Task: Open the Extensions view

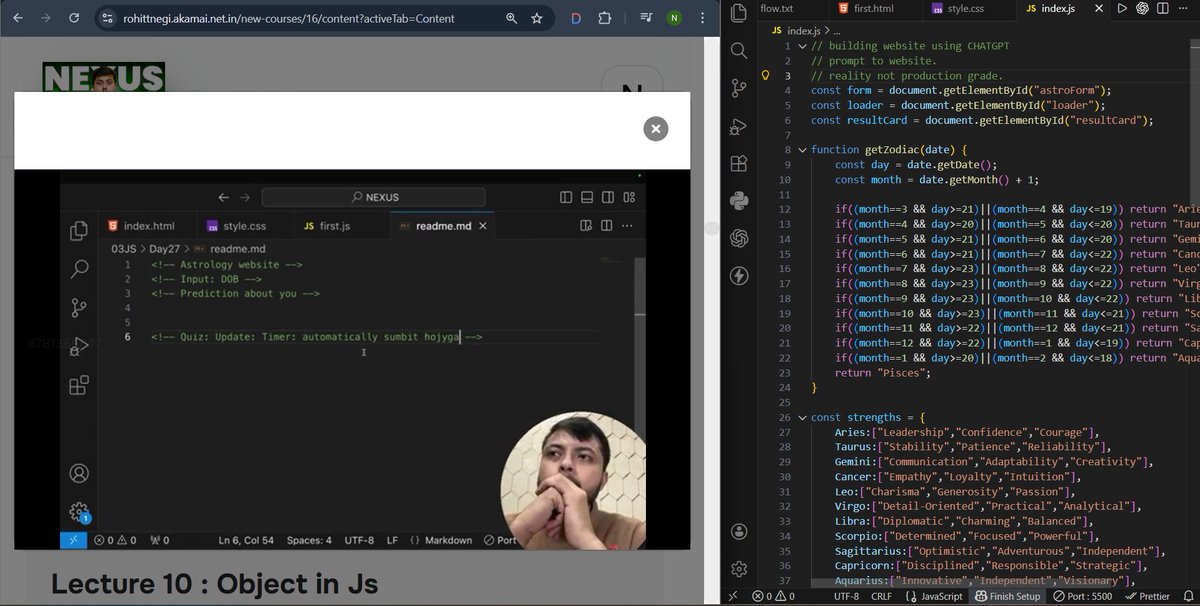Action: point(738,163)
